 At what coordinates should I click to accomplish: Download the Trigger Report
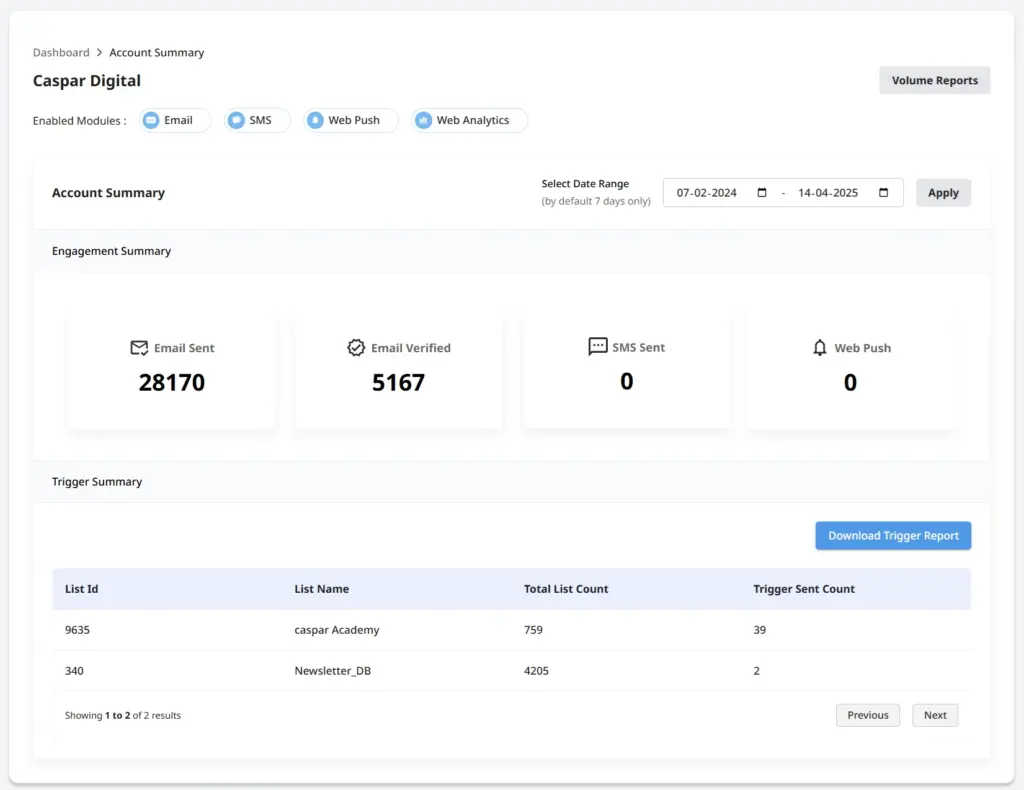tap(893, 535)
